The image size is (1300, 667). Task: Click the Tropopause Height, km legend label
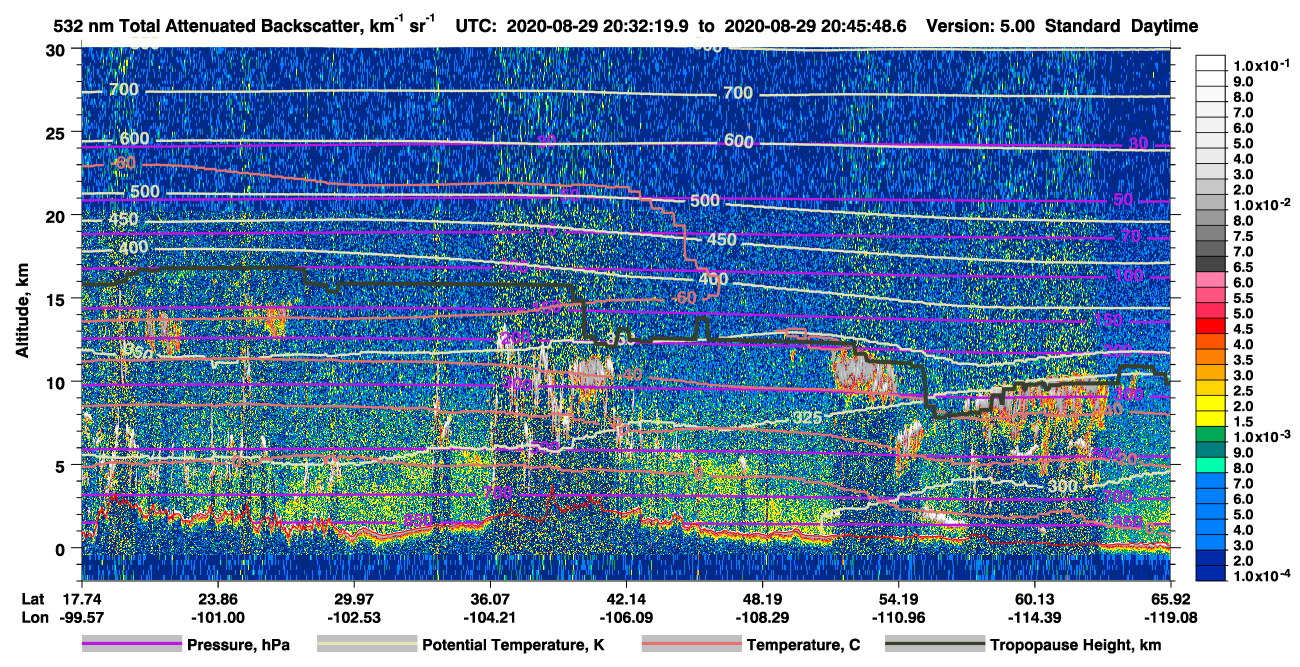pyautogui.click(x=1076, y=645)
